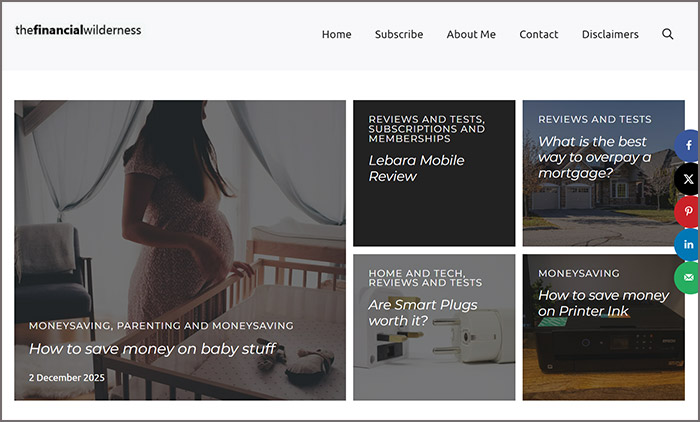Navigate to About Me page

pos(471,34)
